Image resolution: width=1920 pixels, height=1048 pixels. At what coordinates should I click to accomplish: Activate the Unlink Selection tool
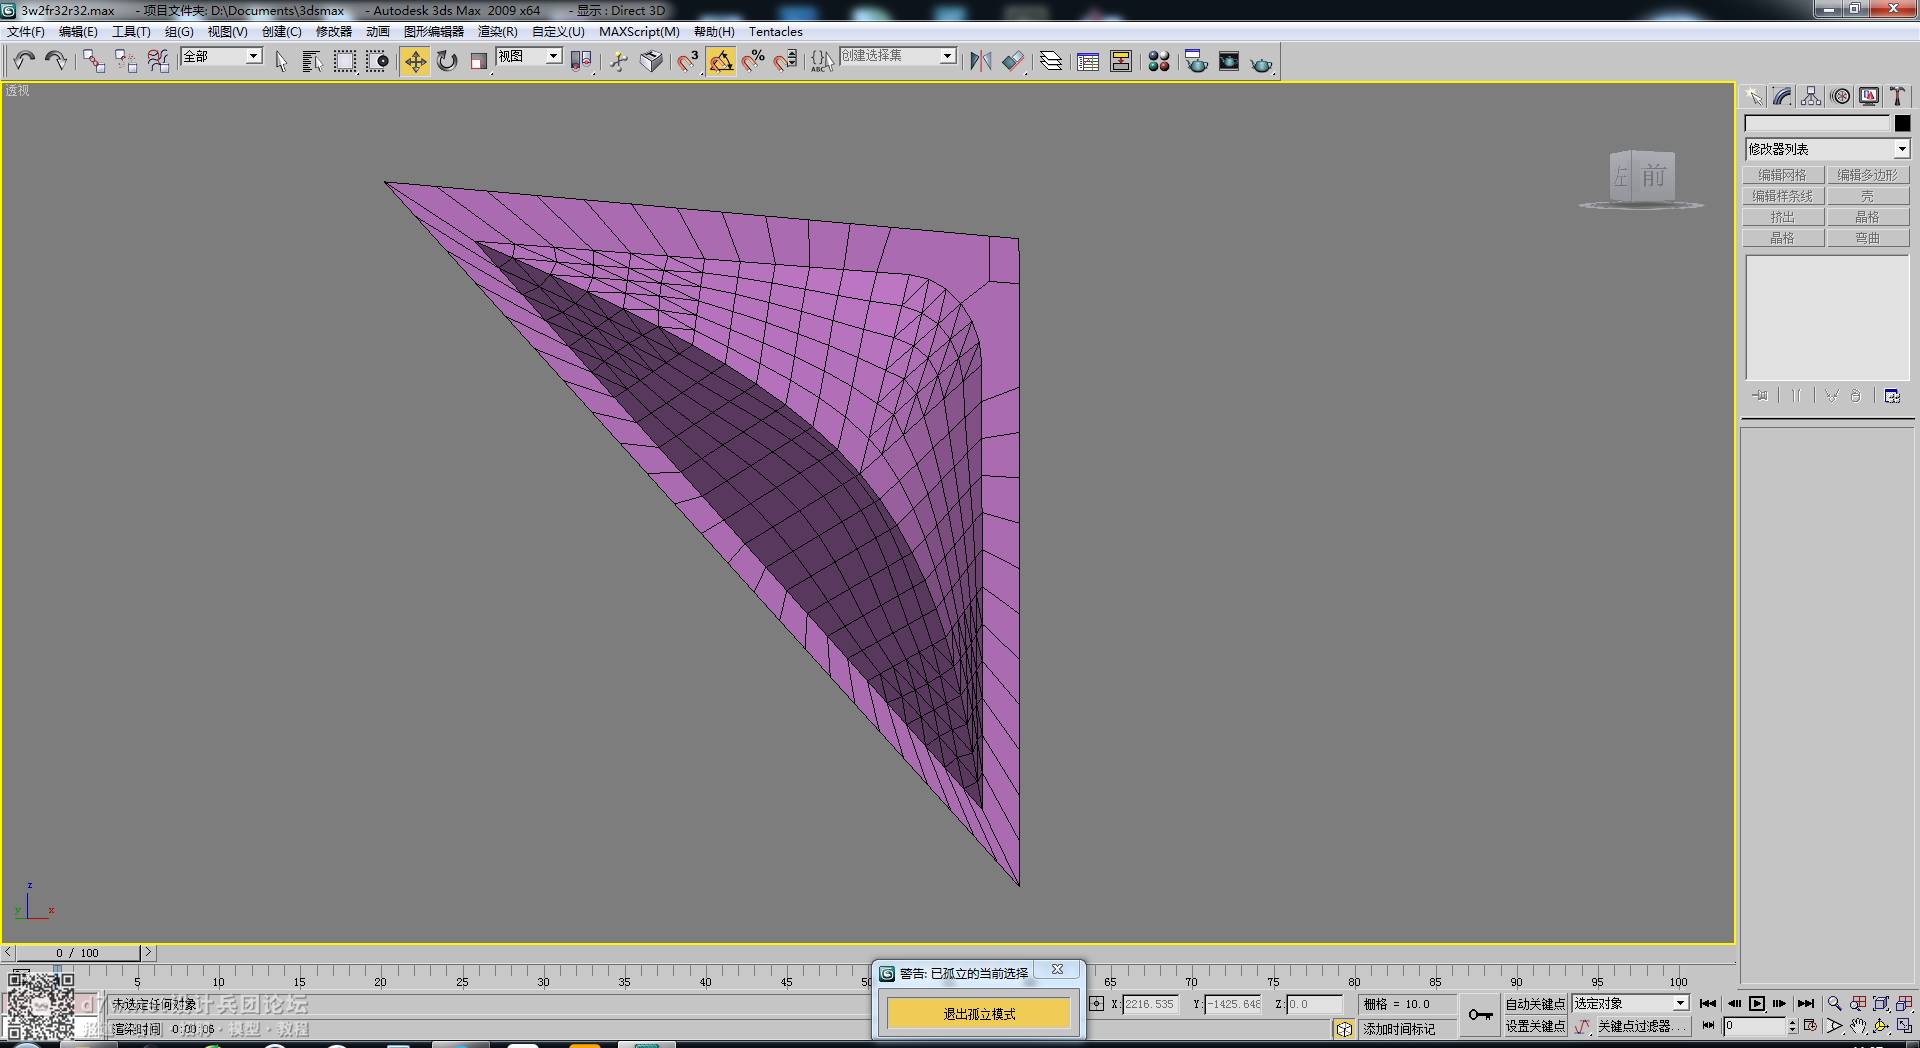point(126,61)
